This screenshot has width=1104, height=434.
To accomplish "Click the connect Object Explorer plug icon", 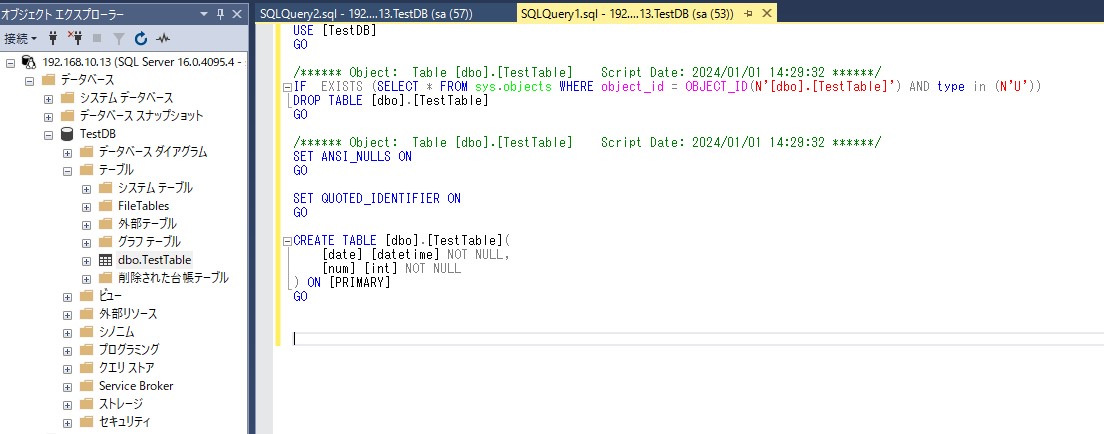I will [53, 38].
